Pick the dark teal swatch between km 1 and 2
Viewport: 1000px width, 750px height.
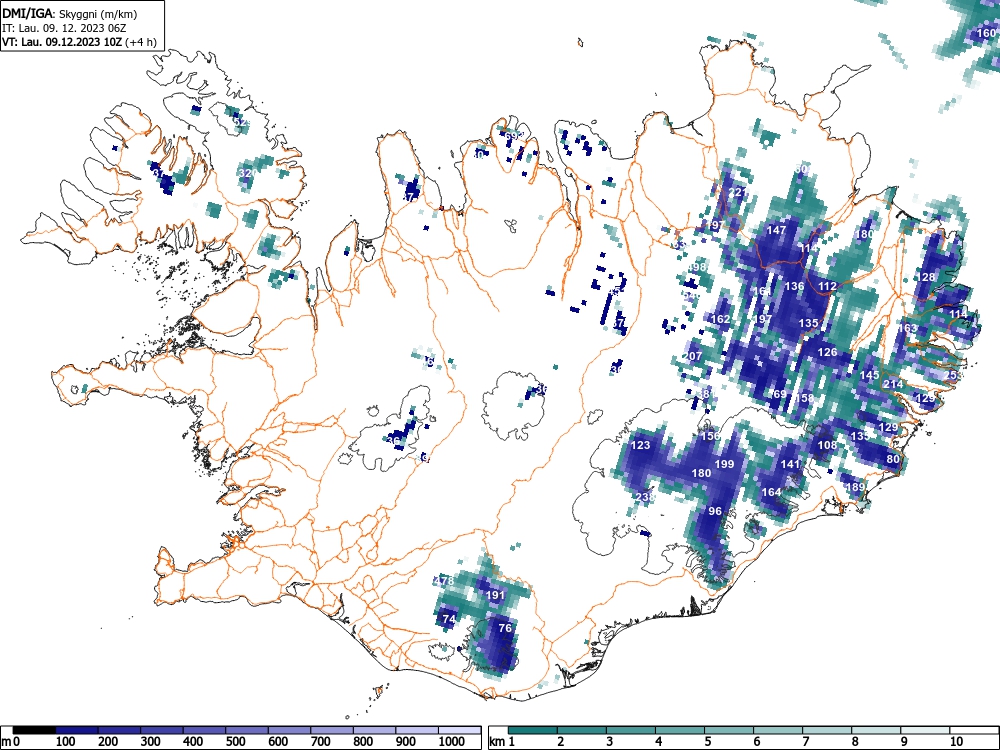coord(533,730)
